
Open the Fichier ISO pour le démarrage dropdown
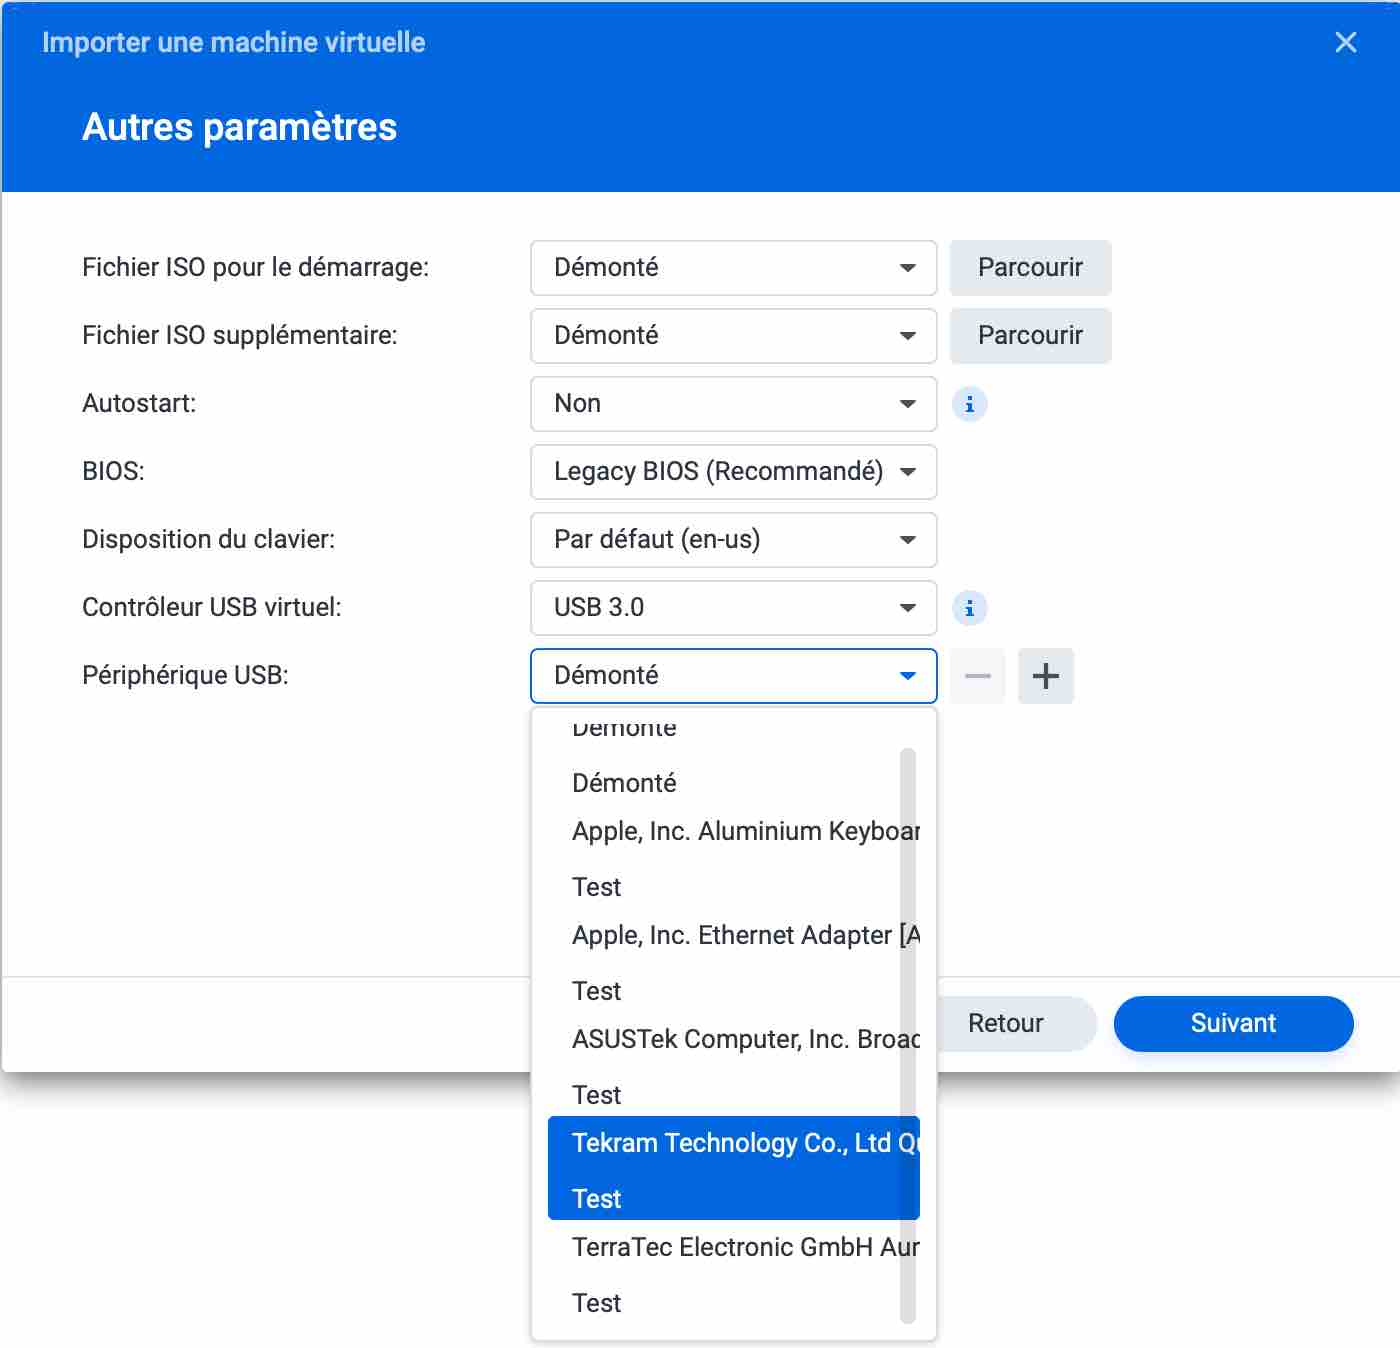(733, 268)
